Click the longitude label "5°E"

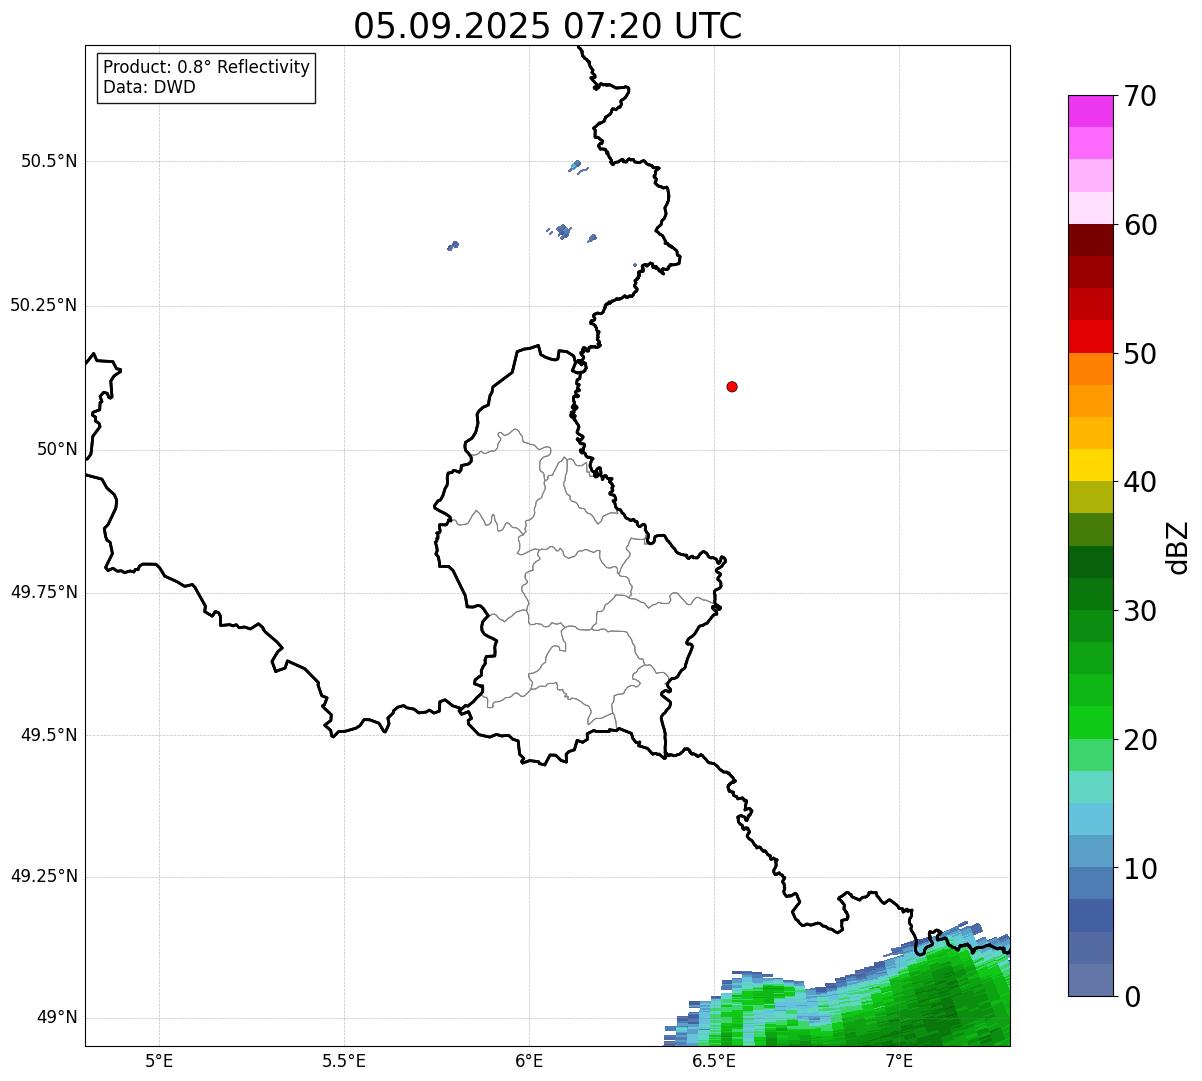point(159,1061)
